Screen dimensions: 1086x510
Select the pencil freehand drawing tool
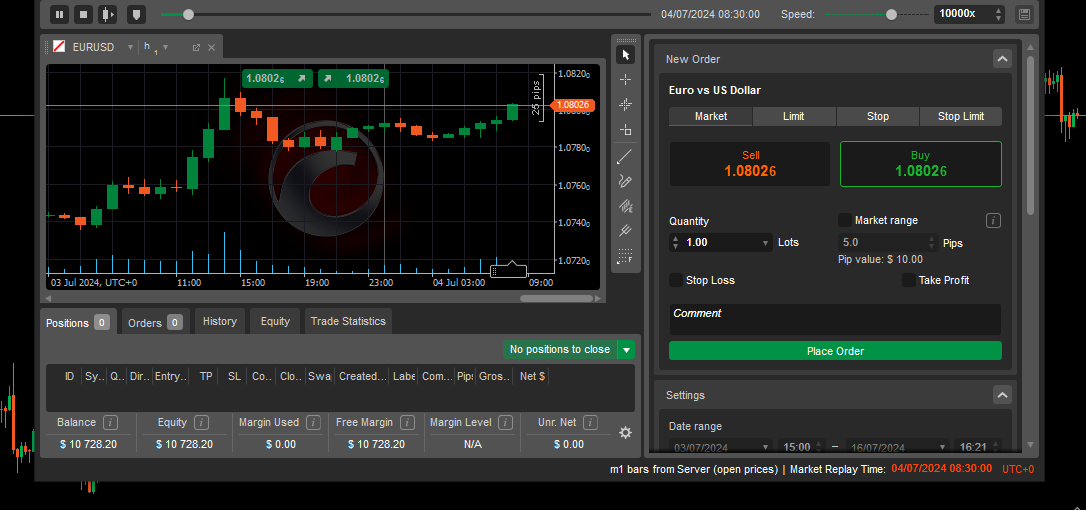tap(625, 182)
